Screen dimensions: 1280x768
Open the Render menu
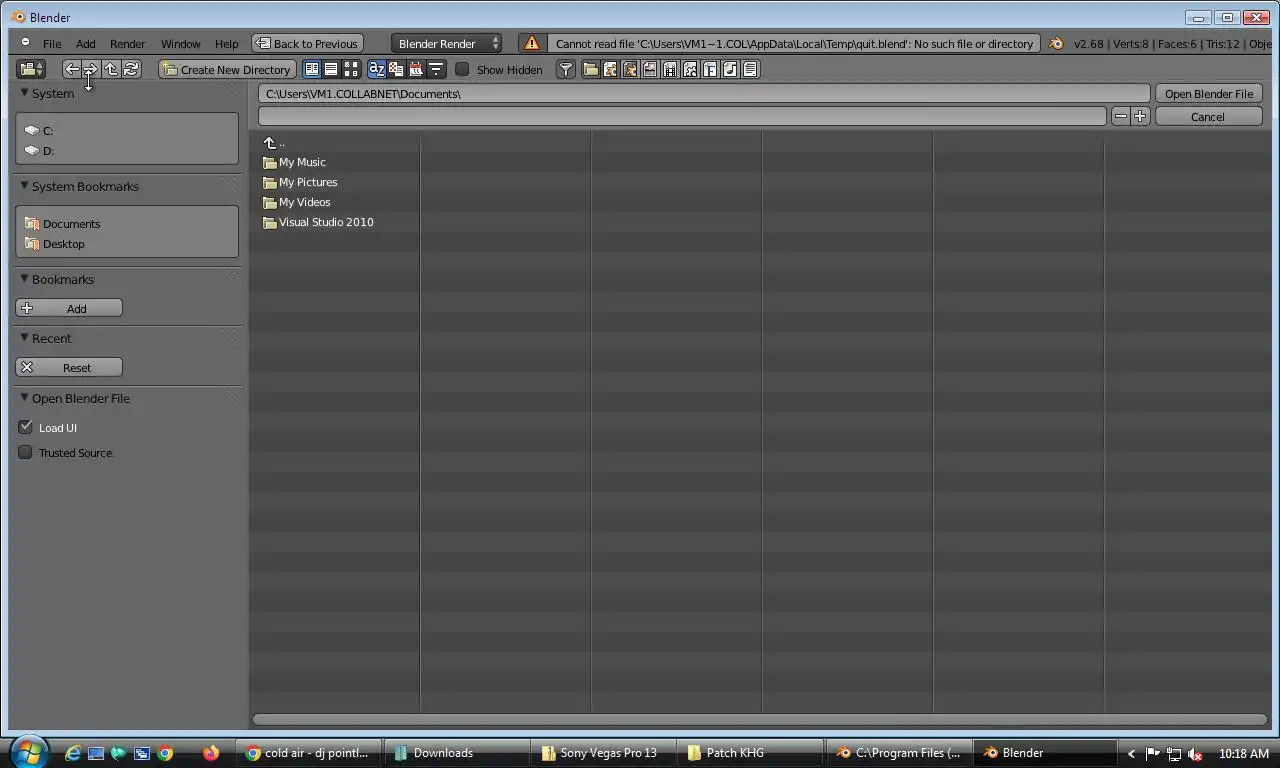[x=128, y=44]
